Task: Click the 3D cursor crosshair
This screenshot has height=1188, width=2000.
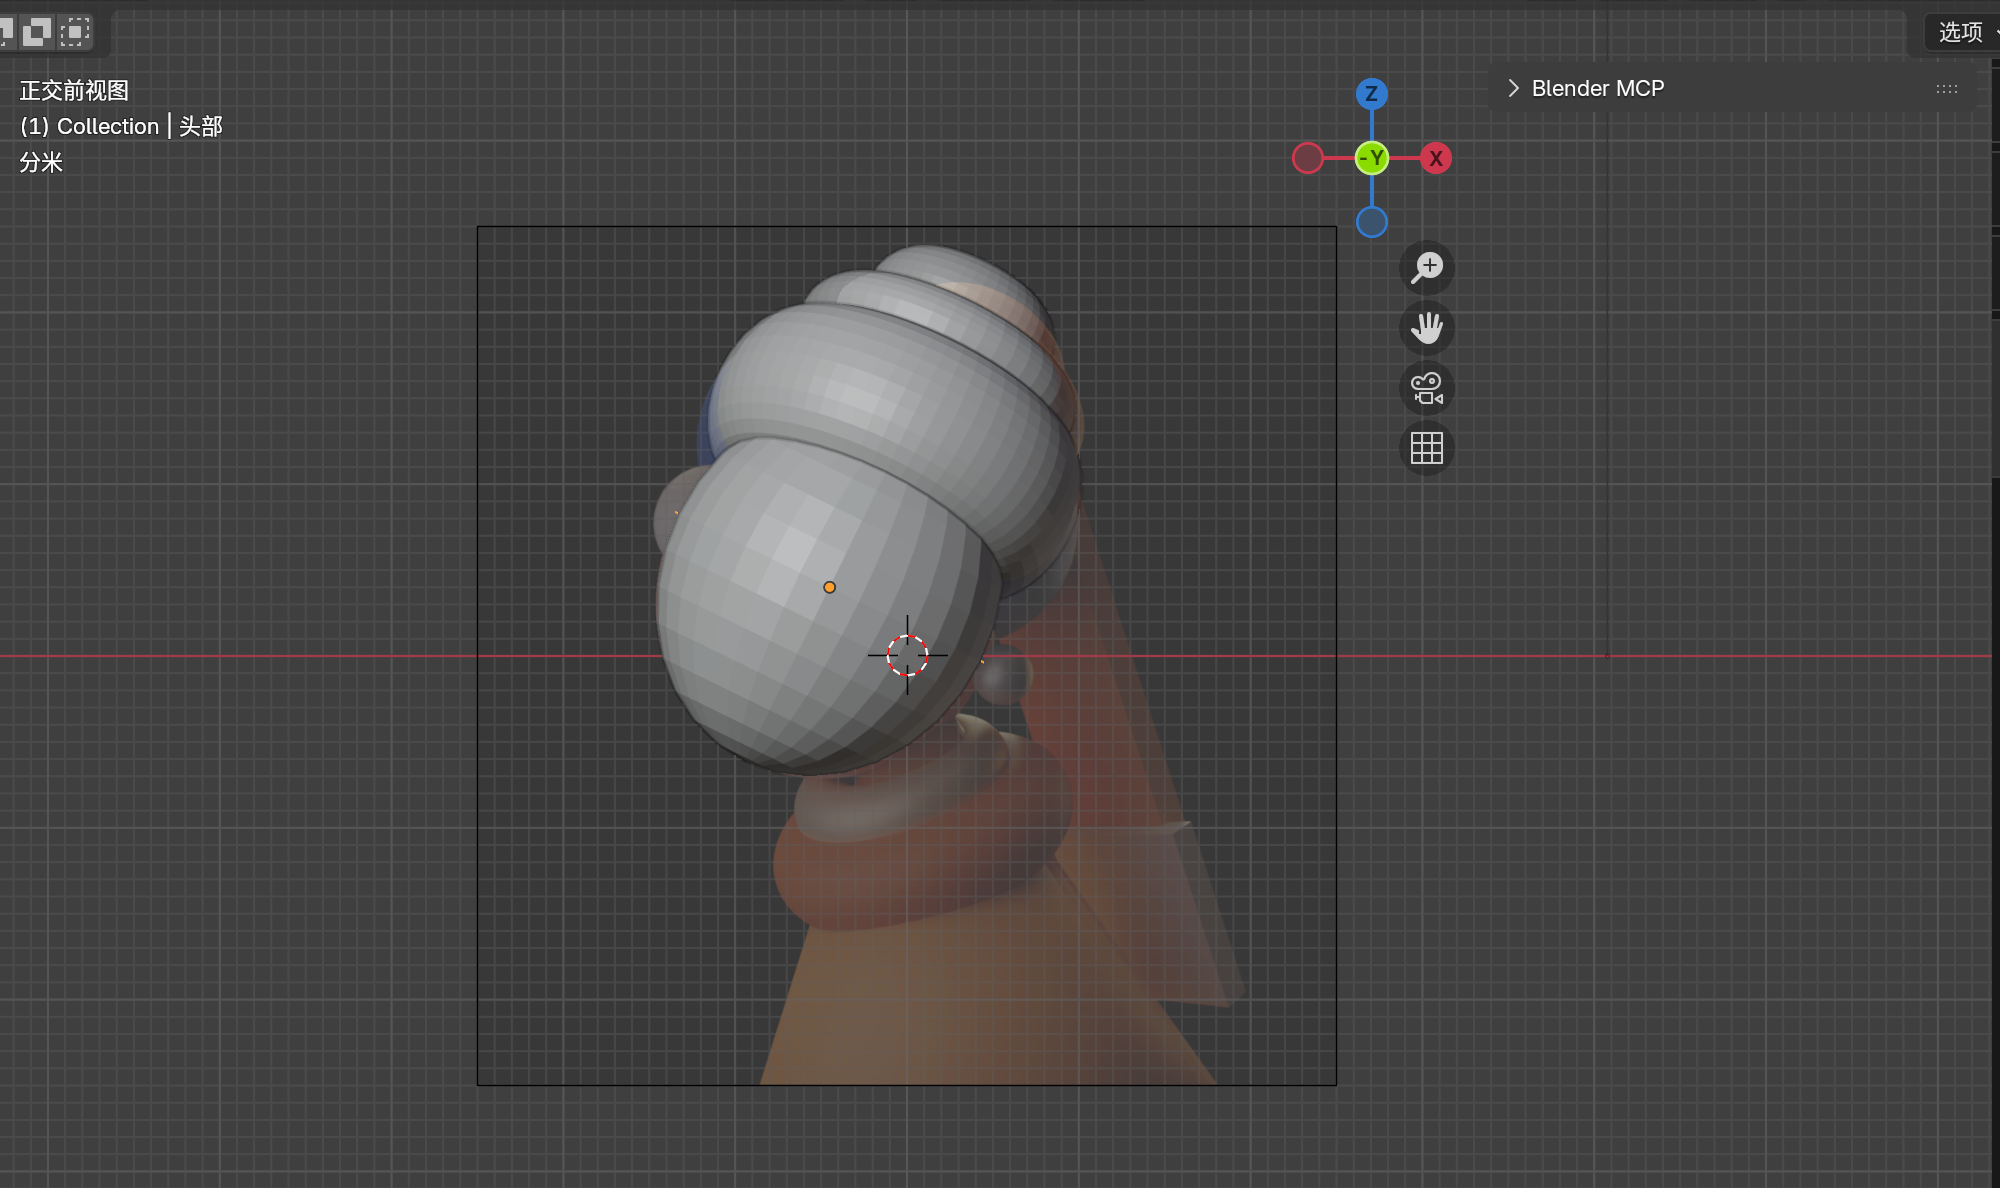Action: pos(907,656)
